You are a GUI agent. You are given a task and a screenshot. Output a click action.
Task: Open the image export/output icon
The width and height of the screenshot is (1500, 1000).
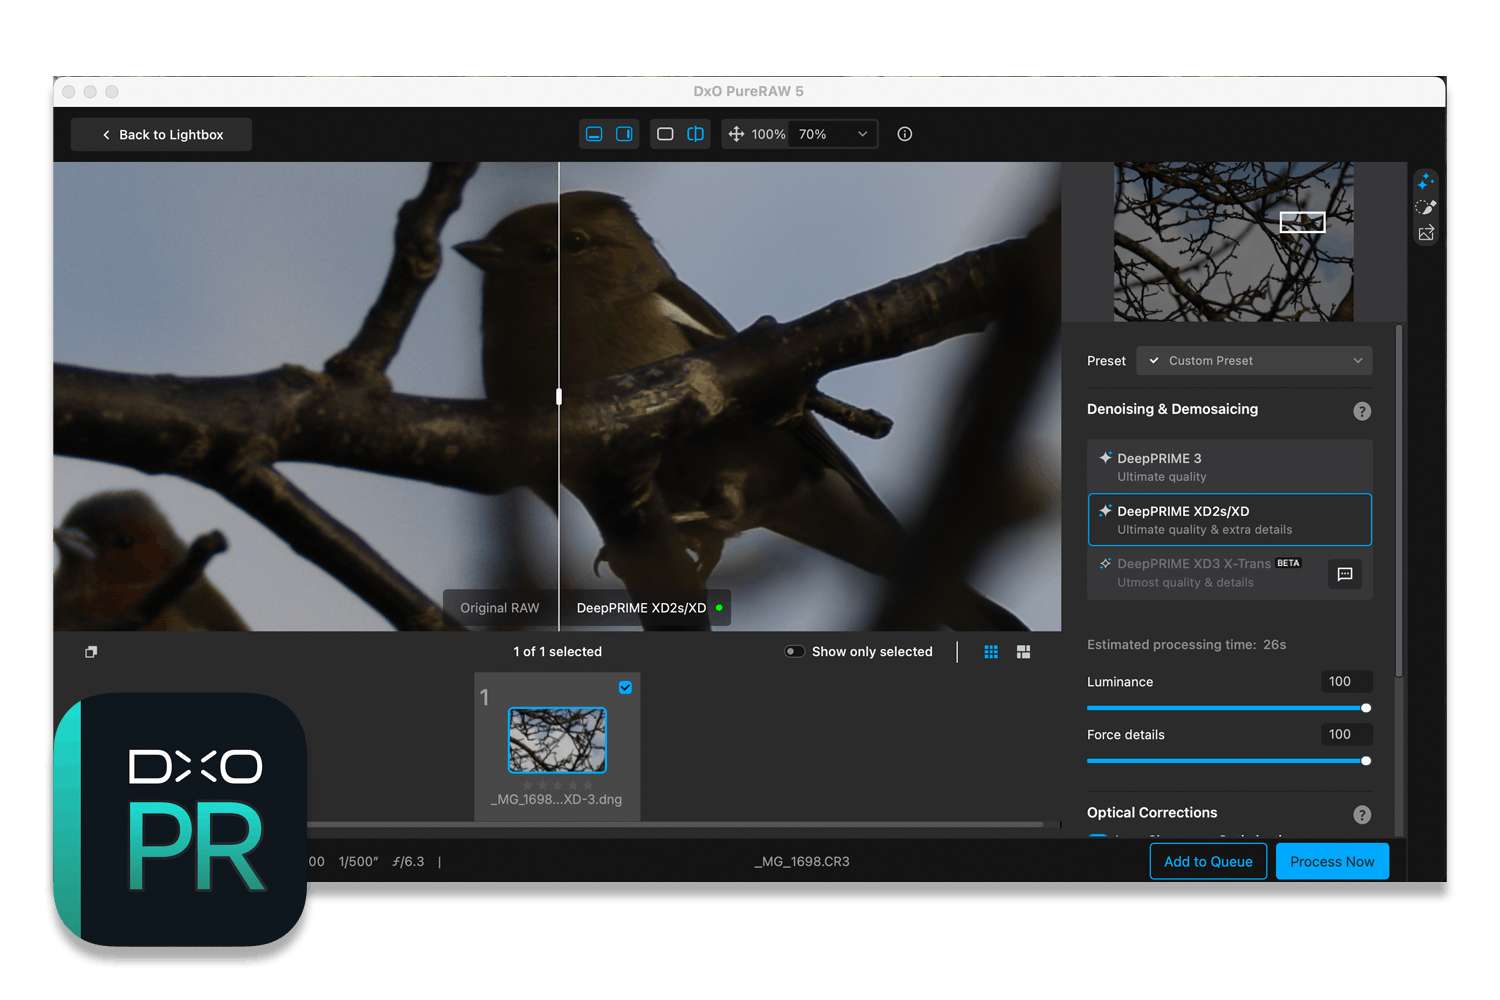[1426, 234]
